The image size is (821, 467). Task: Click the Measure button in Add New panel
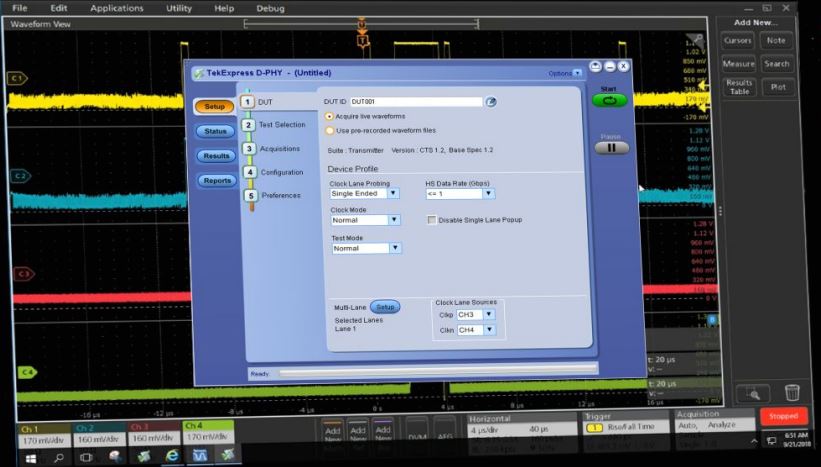[x=738, y=64]
